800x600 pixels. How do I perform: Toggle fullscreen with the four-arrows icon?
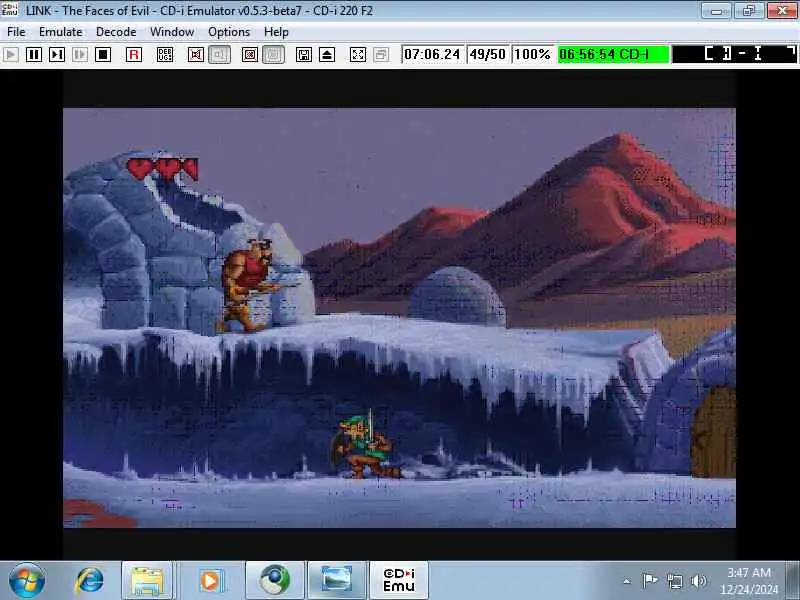tap(358, 55)
